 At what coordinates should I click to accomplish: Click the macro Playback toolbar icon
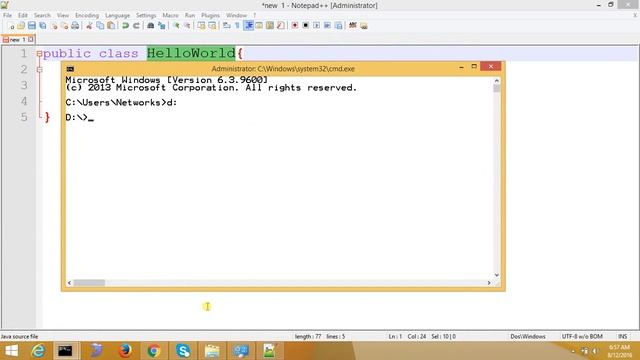pos(316,26)
